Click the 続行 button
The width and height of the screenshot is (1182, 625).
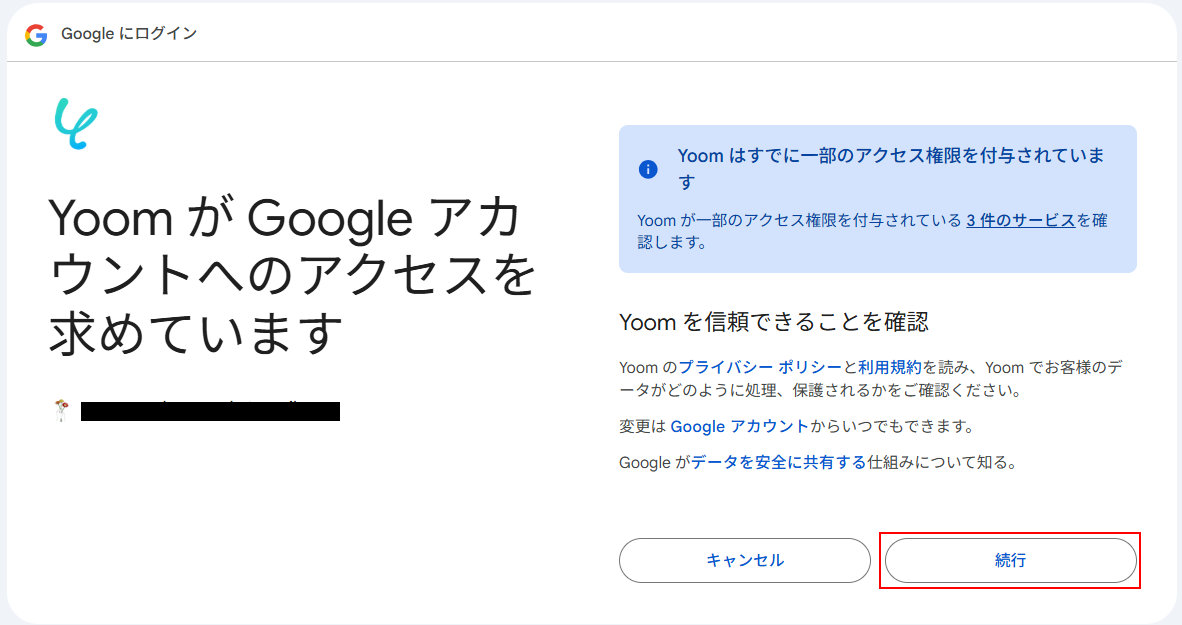(x=1010, y=560)
